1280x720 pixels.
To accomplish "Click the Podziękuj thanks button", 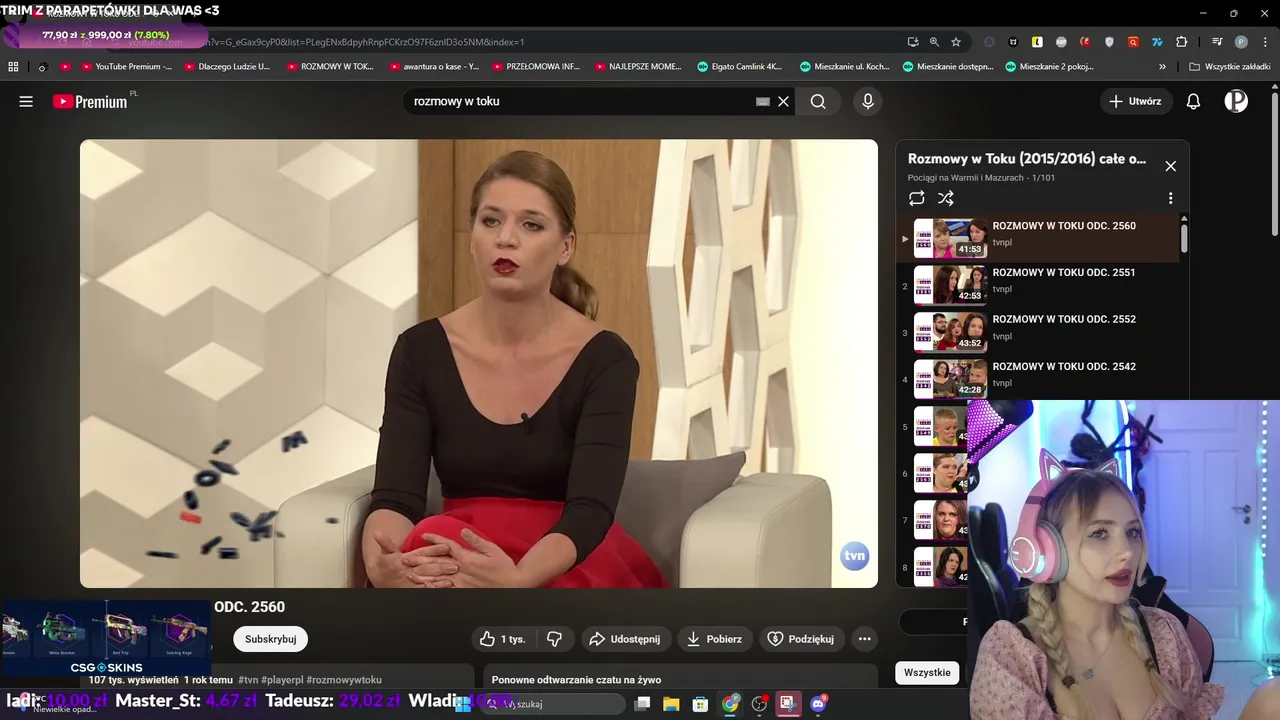I will point(800,639).
